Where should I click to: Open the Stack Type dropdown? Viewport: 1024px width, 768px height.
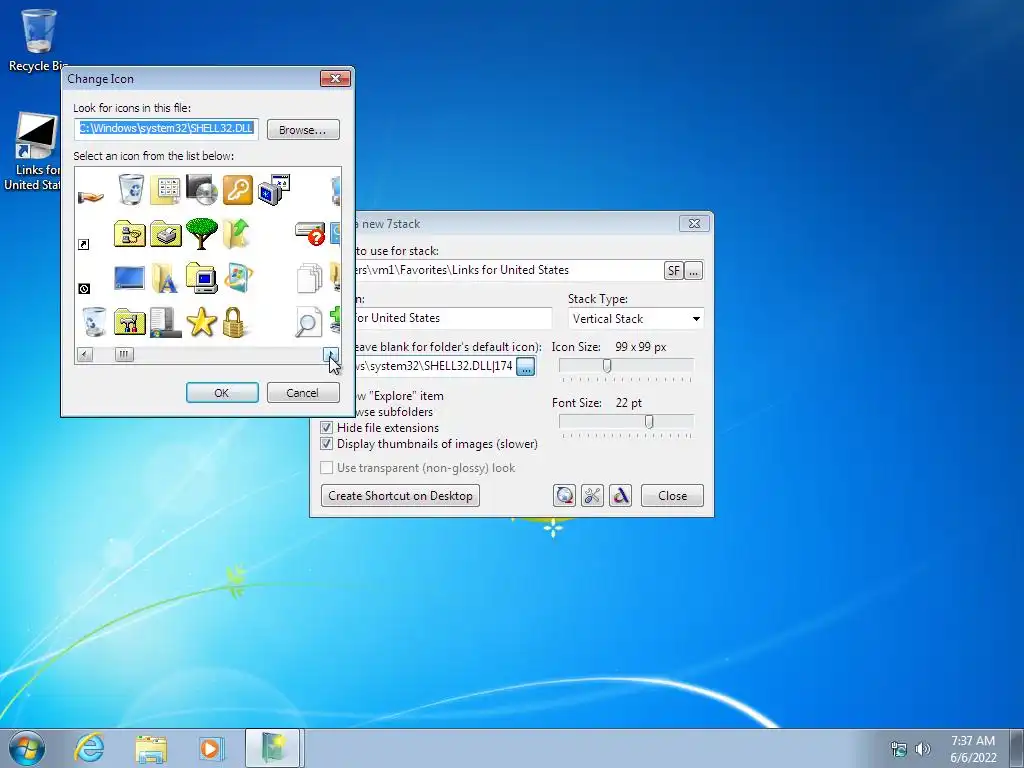pyautogui.click(x=635, y=319)
